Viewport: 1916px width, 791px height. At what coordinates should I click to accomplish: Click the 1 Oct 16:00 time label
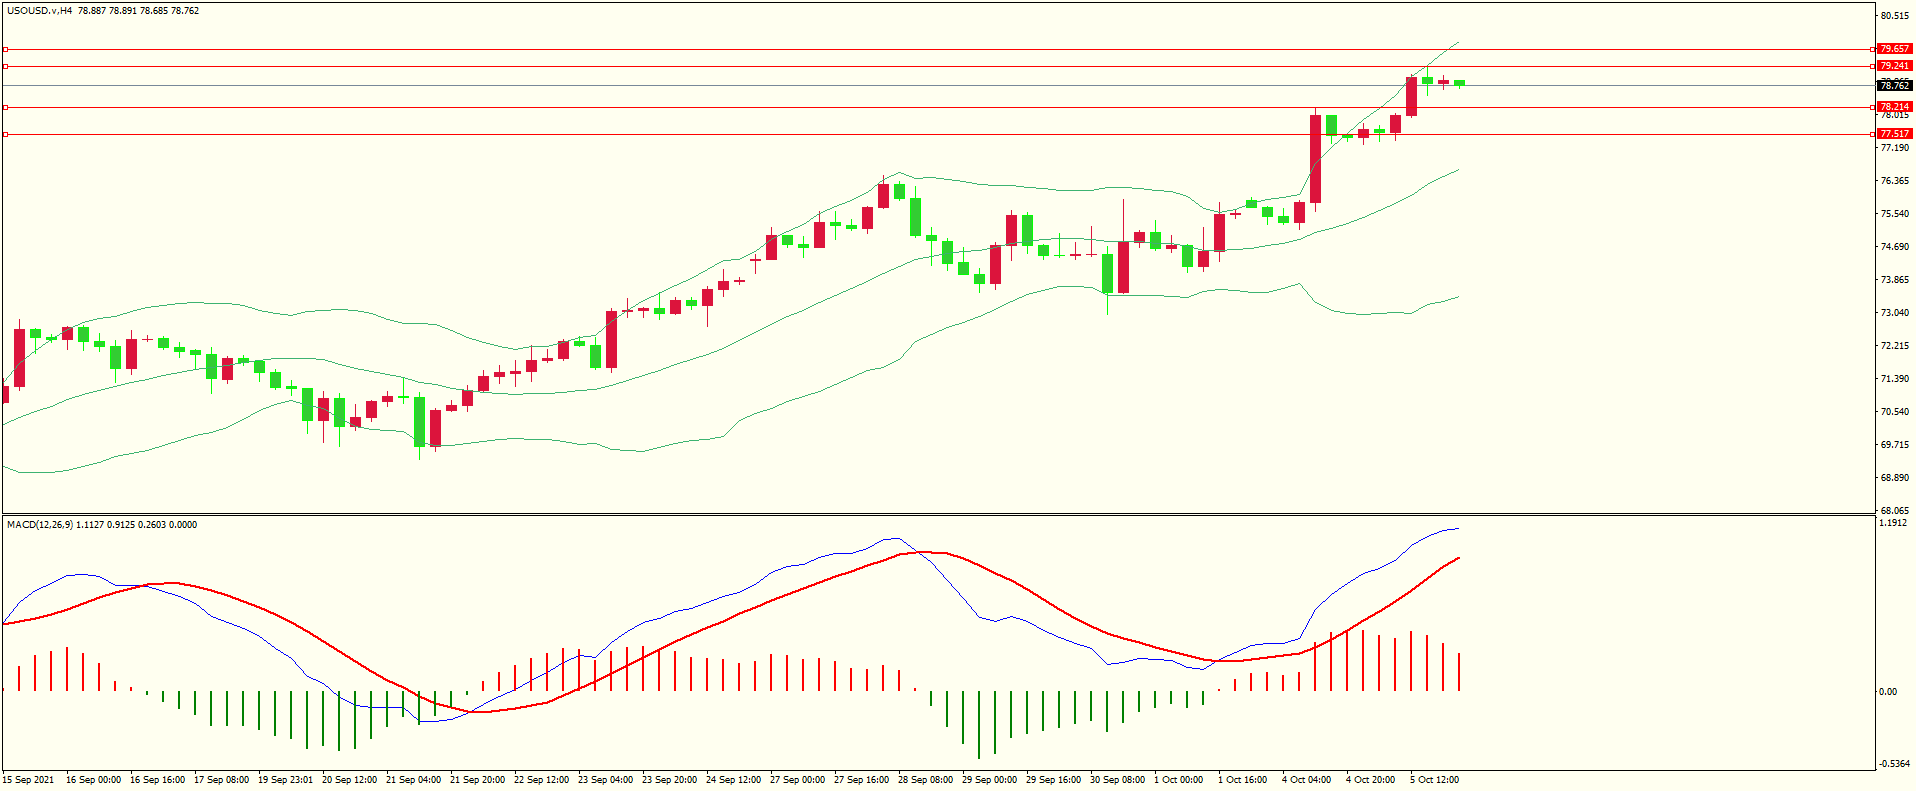pyautogui.click(x=1243, y=780)
